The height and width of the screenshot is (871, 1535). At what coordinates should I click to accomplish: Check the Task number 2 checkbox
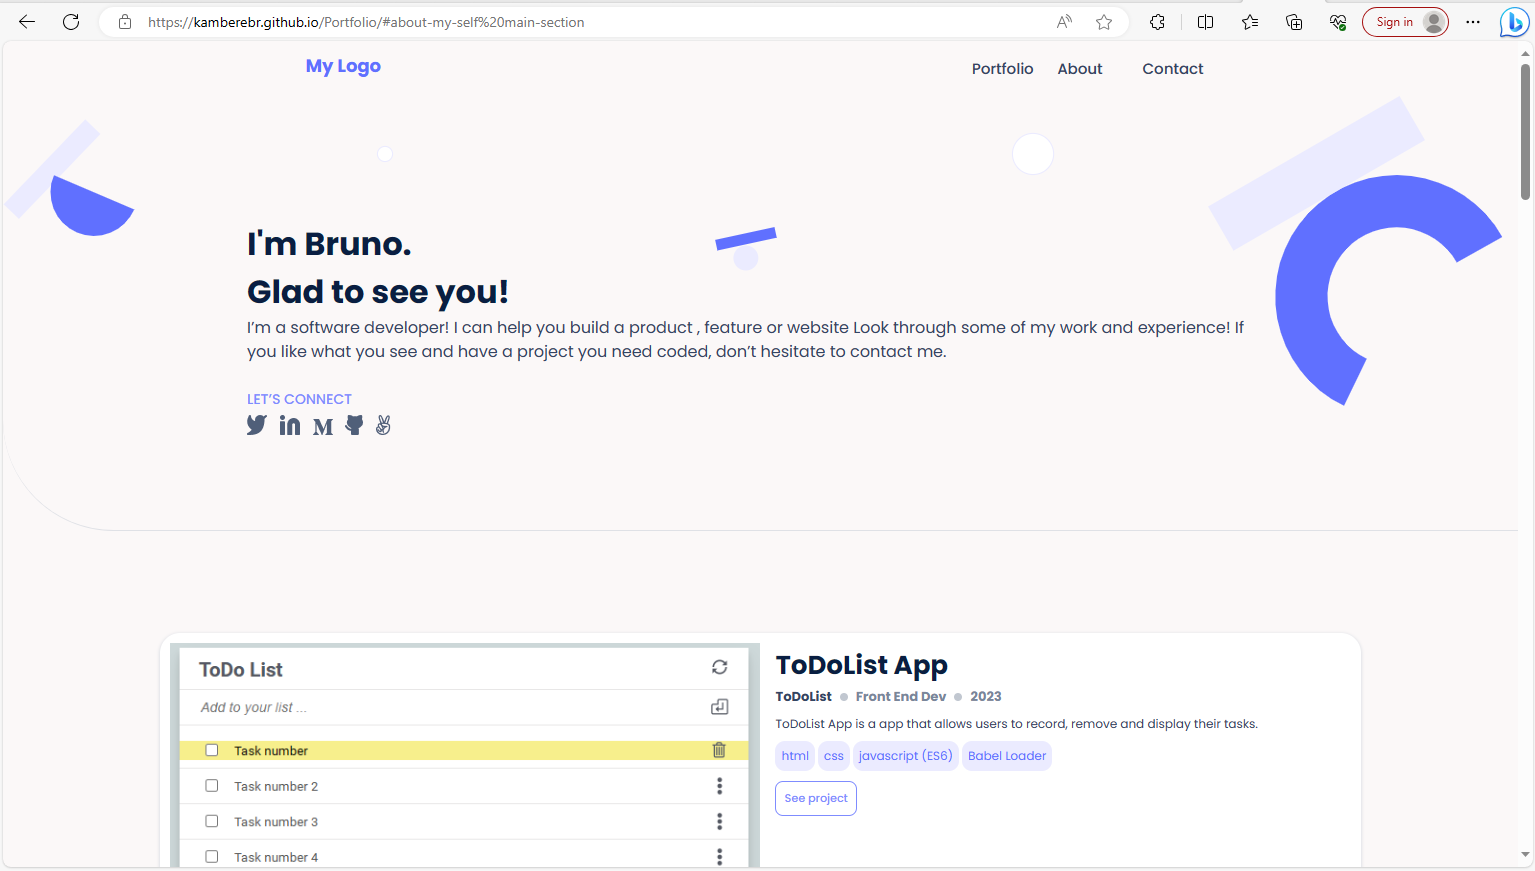tap(212, 786)
